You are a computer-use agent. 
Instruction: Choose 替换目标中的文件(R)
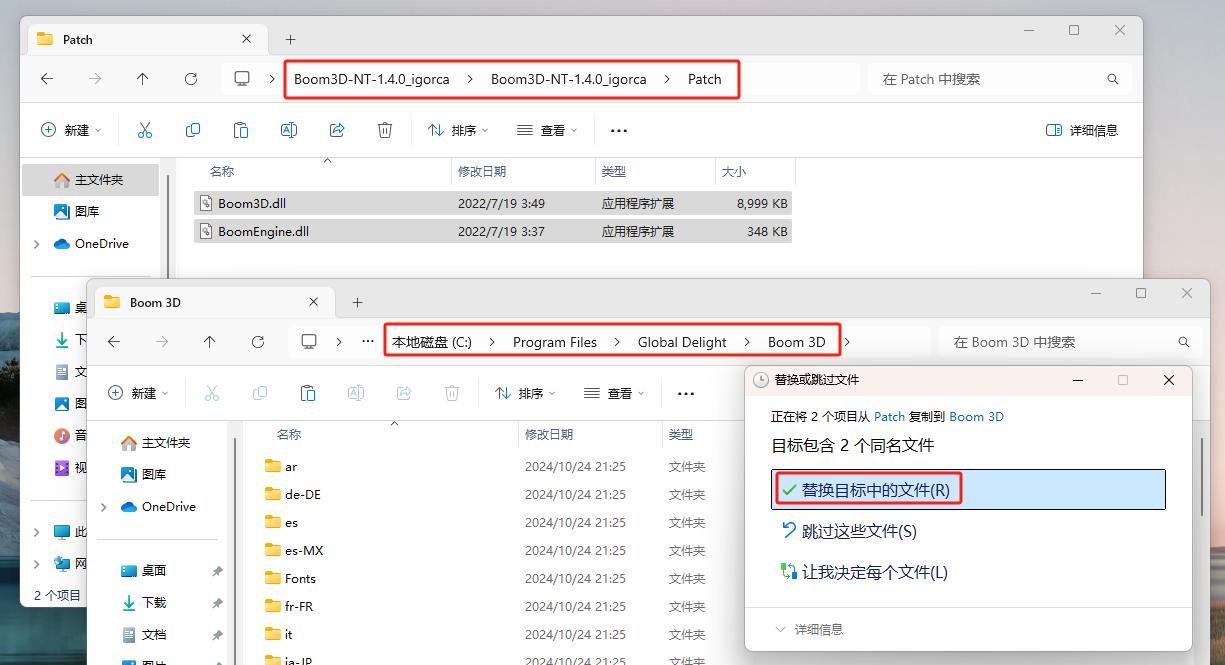[968, 490]
